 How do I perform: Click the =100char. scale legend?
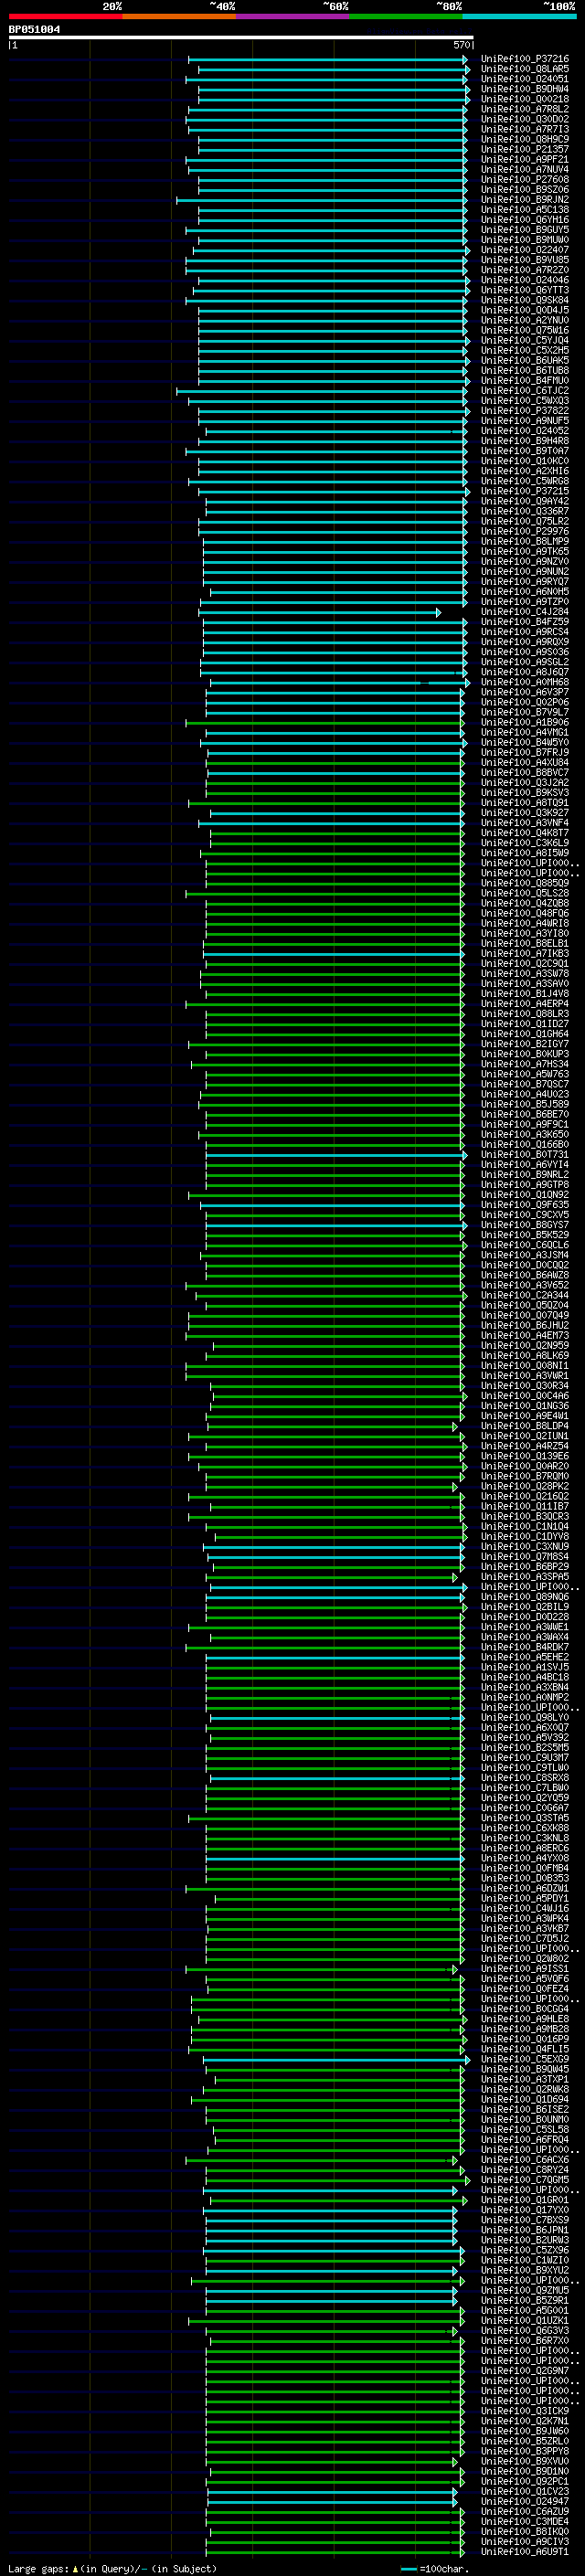click(x=435, y=2568)
